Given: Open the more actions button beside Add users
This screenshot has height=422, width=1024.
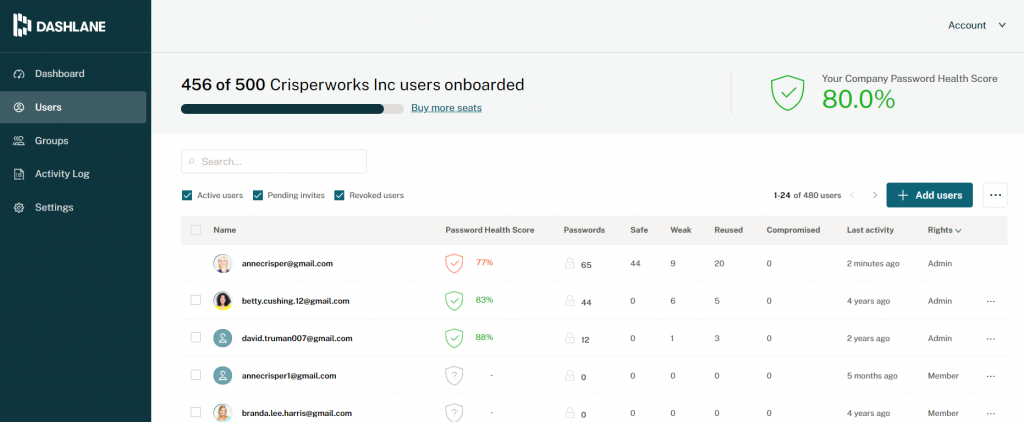Looking at the screenshot, I should pyautogui.click(x=995, y=195).
